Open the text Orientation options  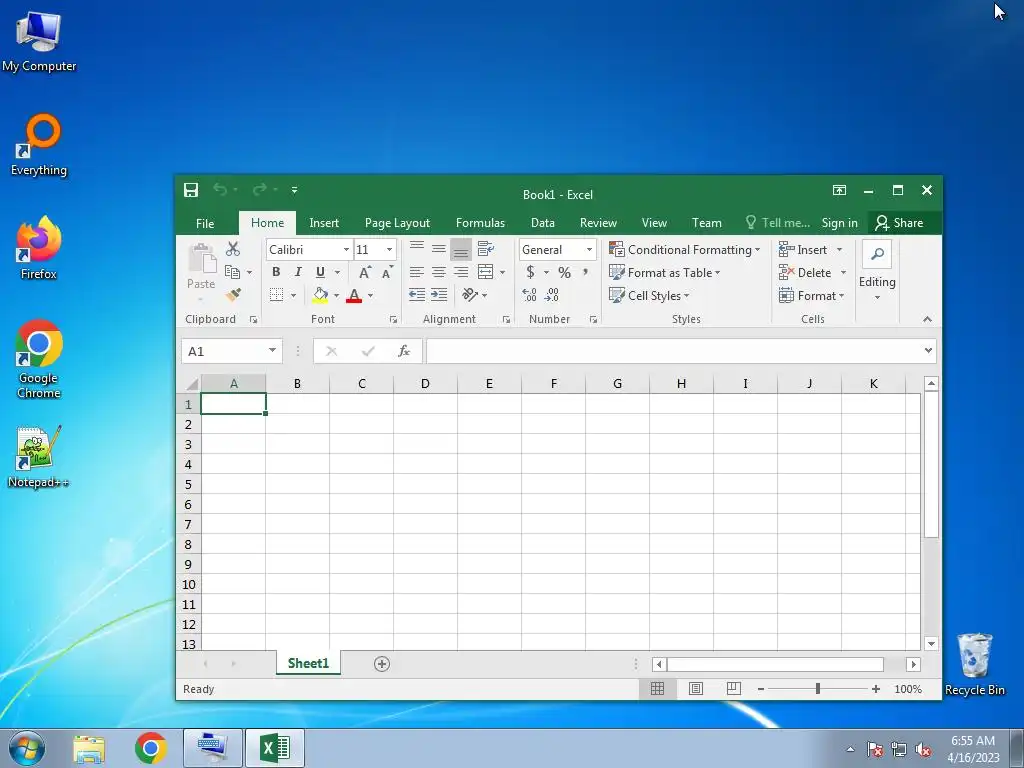click(470, 295)
